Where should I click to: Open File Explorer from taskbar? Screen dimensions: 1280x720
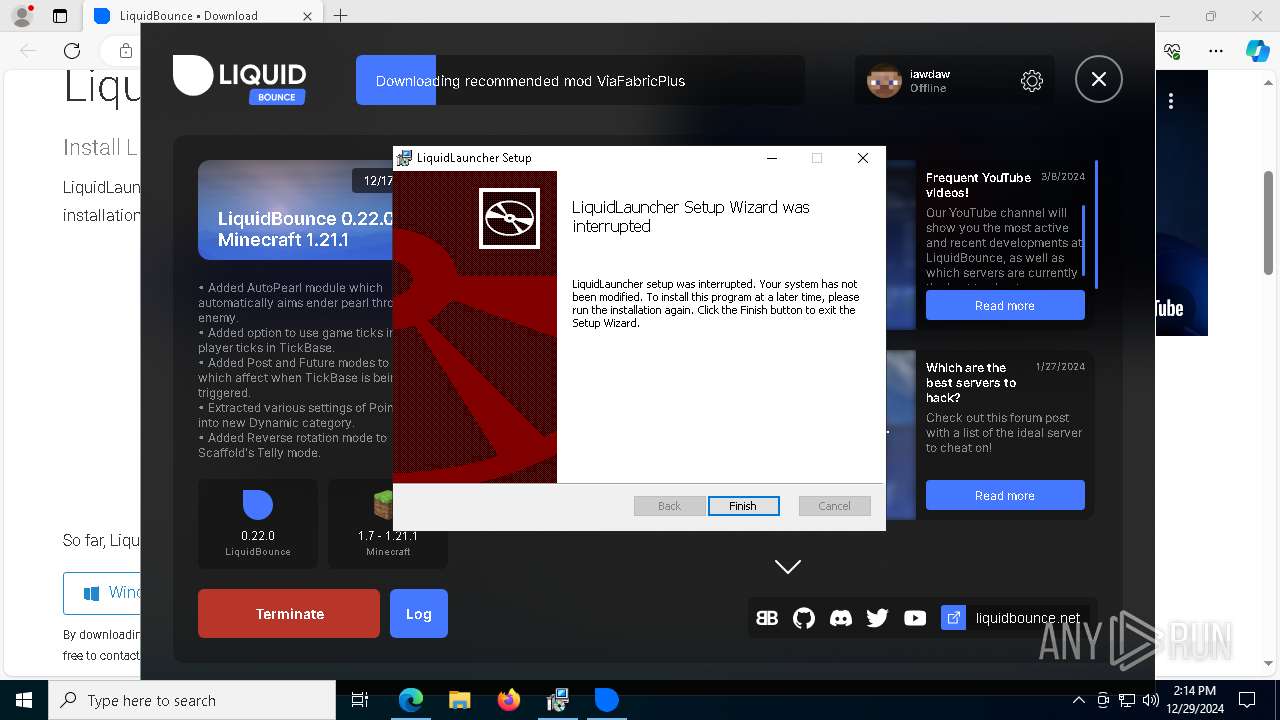tap(459, 700)
